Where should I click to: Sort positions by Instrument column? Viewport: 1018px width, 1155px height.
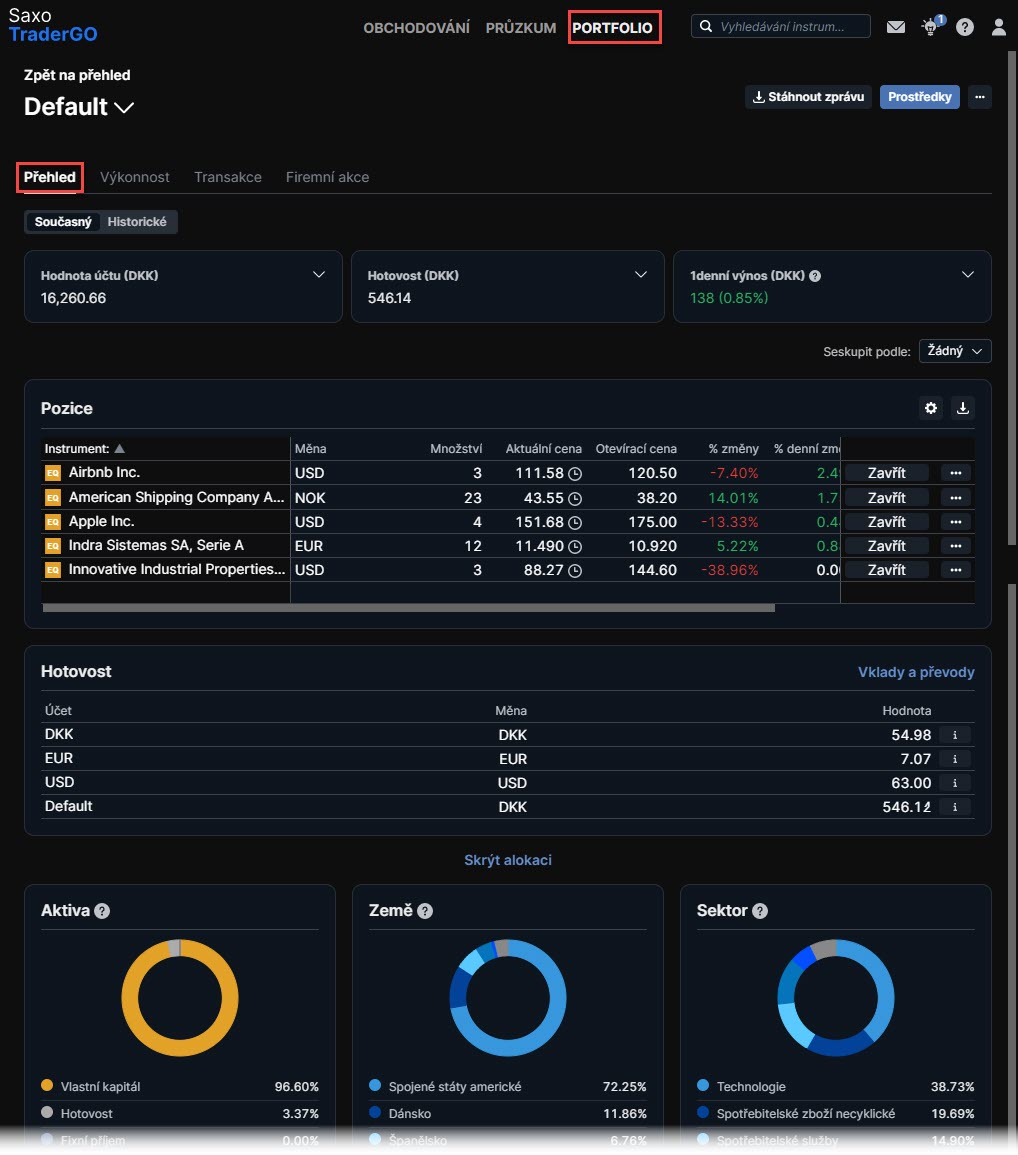click(85, 449)
